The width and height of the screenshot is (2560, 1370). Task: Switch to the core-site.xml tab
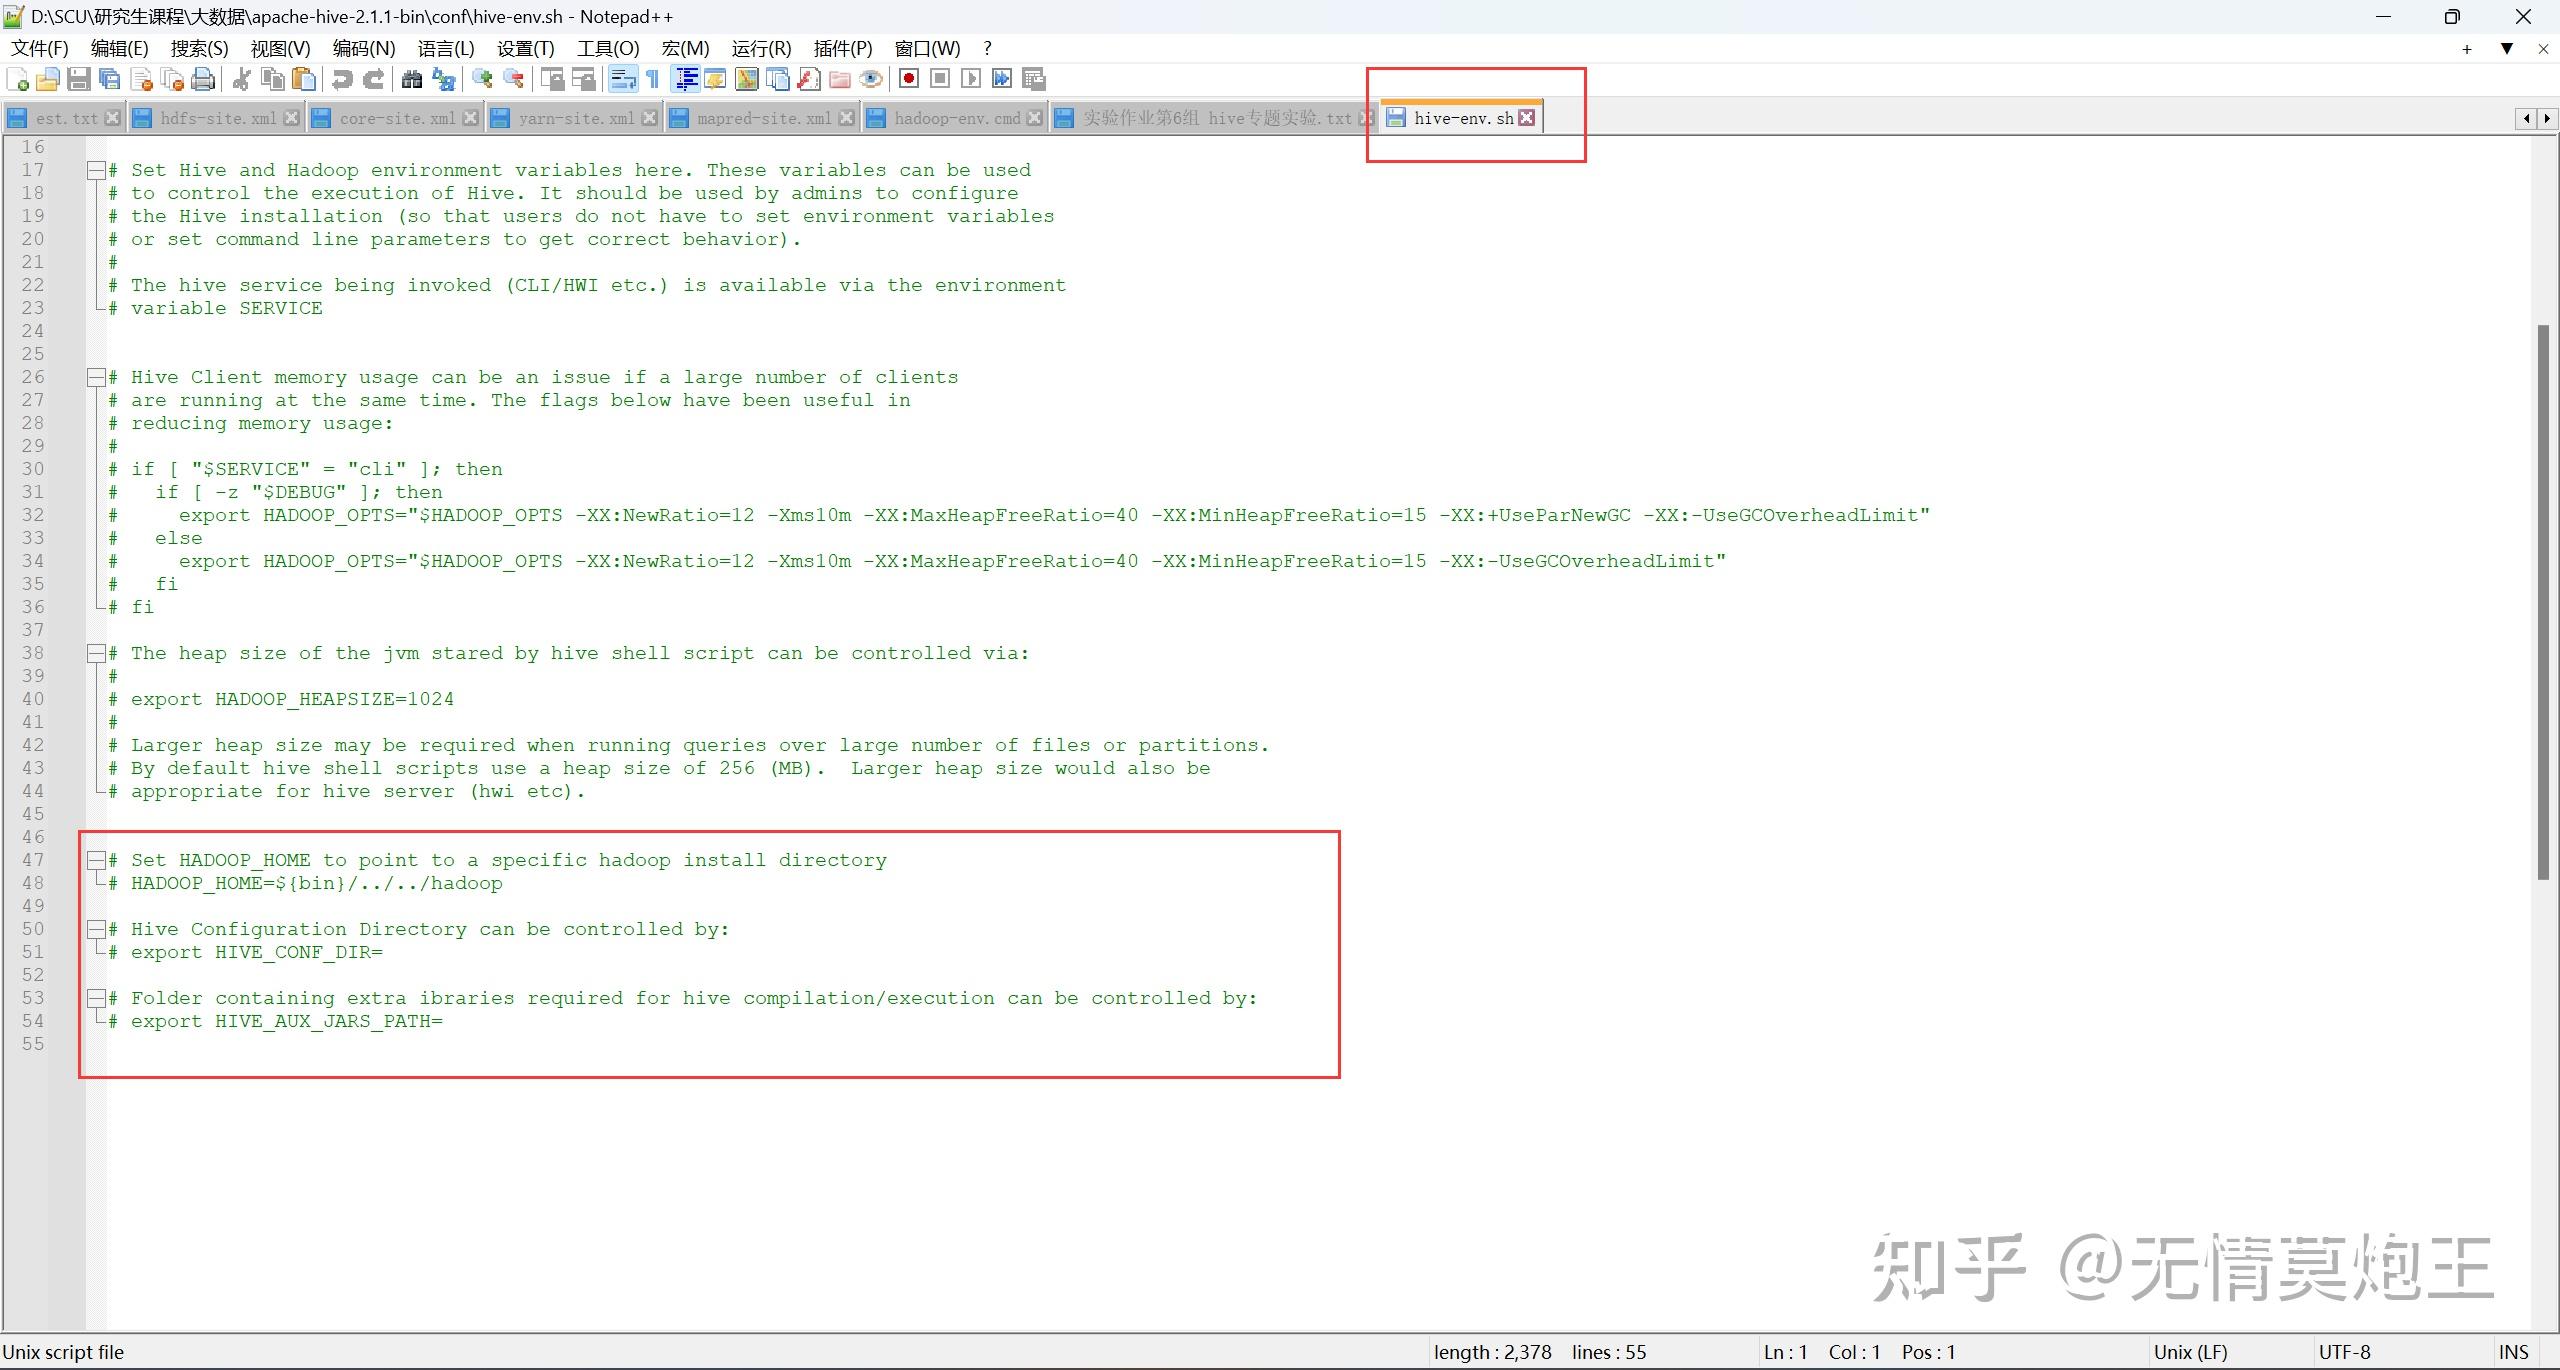tap(396, 118)
